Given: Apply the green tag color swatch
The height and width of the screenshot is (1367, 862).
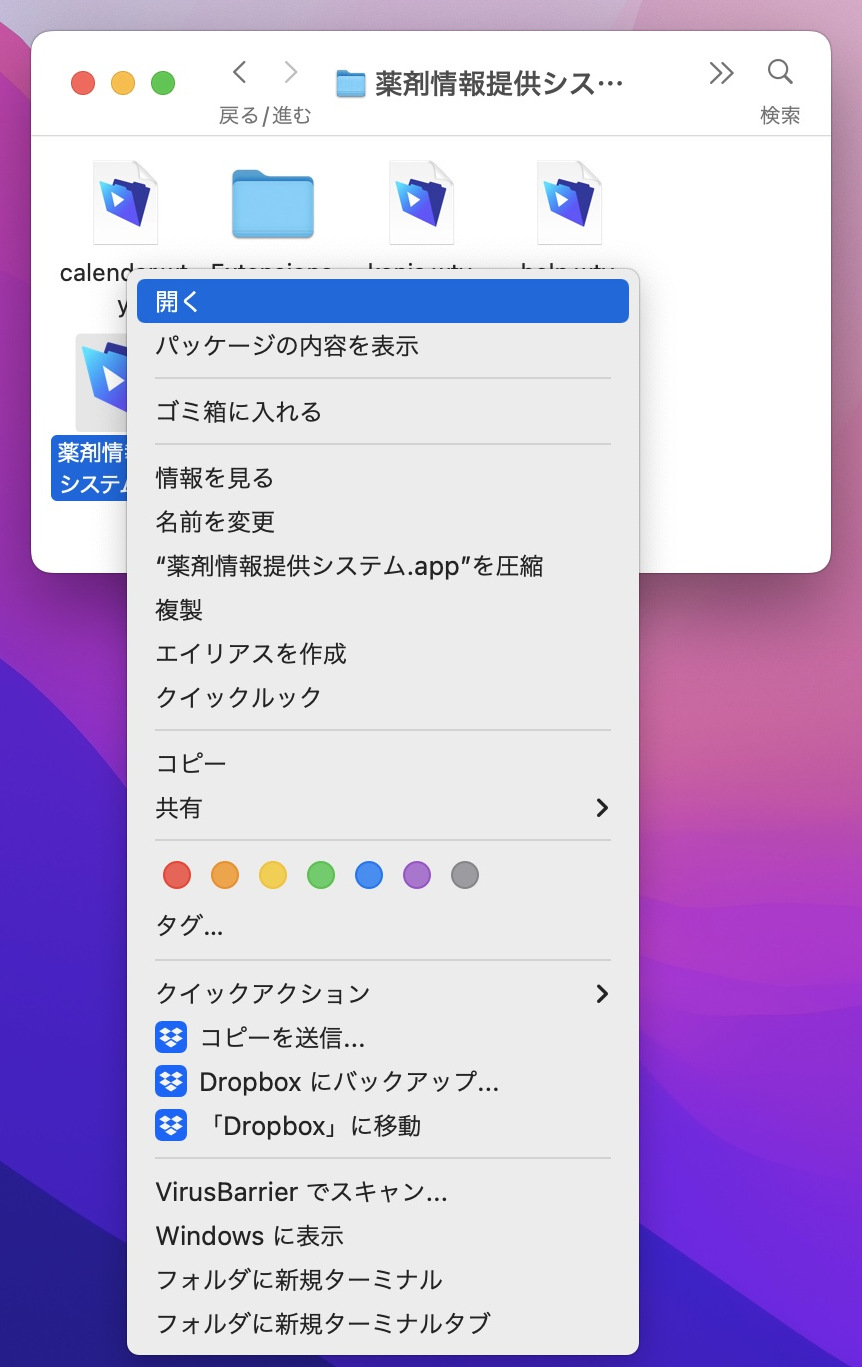Looking at the screenshot, I should tap(320, 875).
